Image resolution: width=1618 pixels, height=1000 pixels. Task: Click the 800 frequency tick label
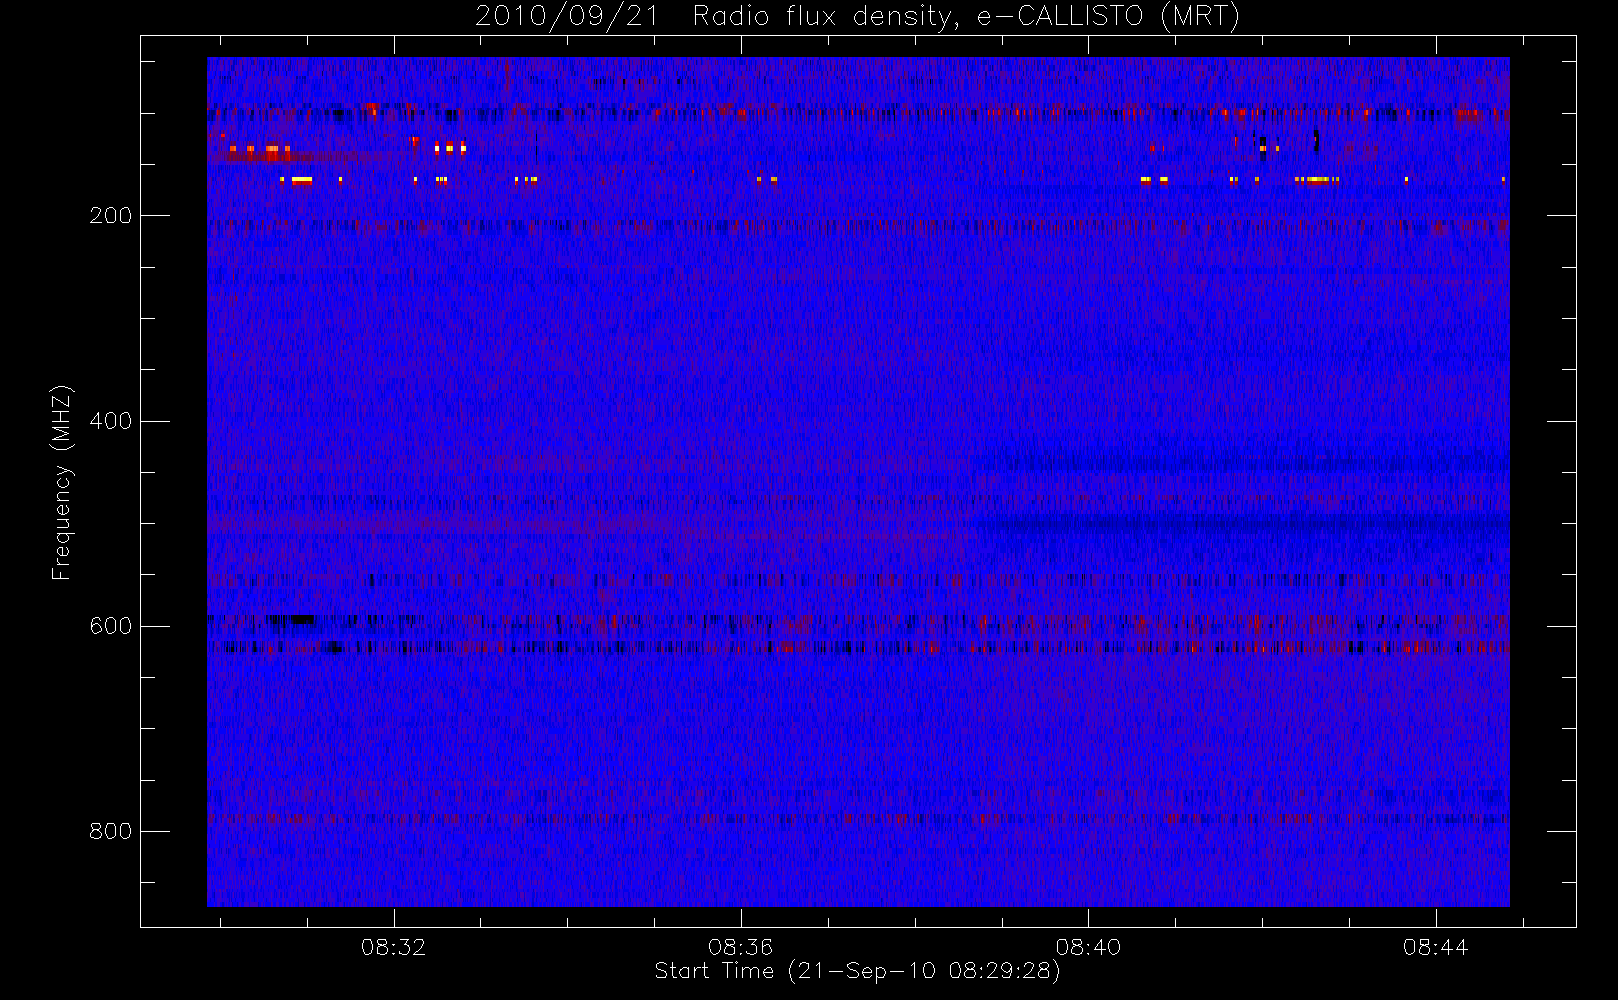(x=110, y=832)
